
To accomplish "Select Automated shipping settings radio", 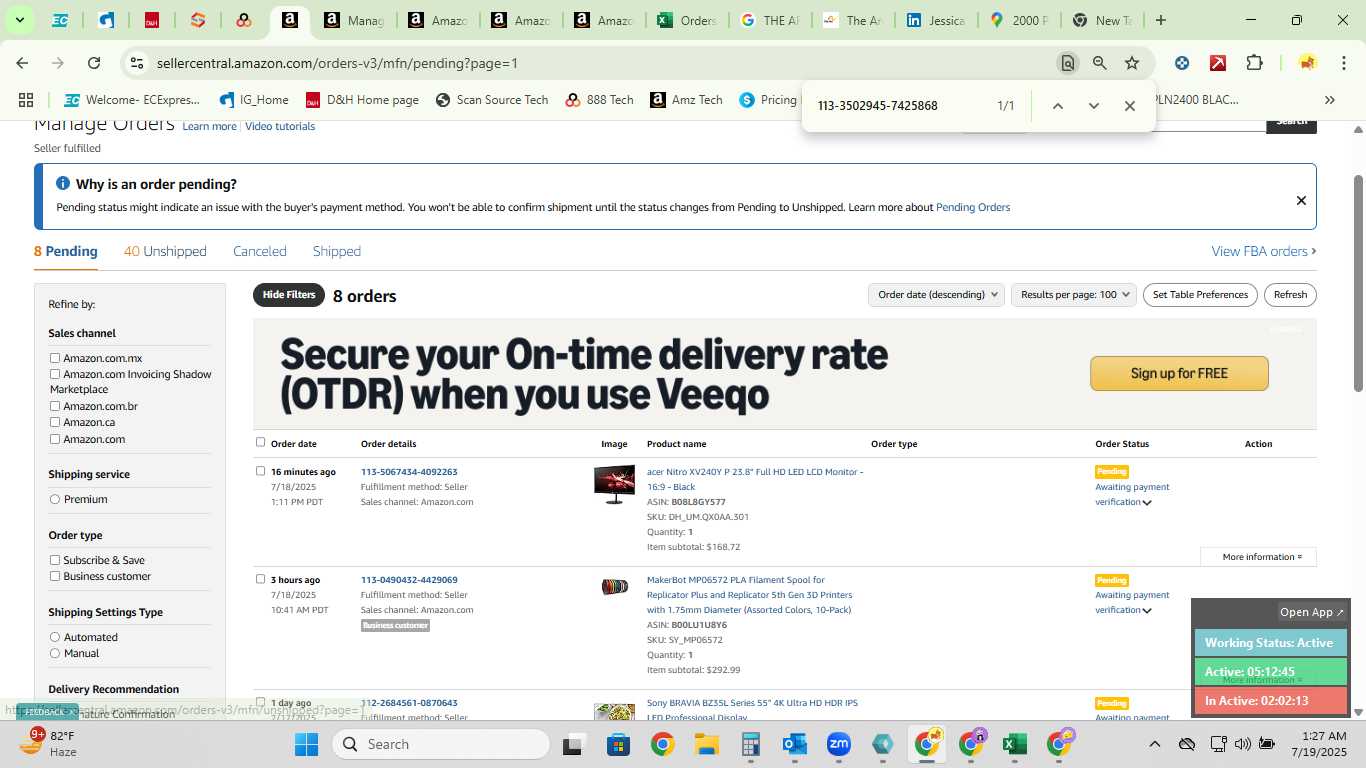I will 55,637.
